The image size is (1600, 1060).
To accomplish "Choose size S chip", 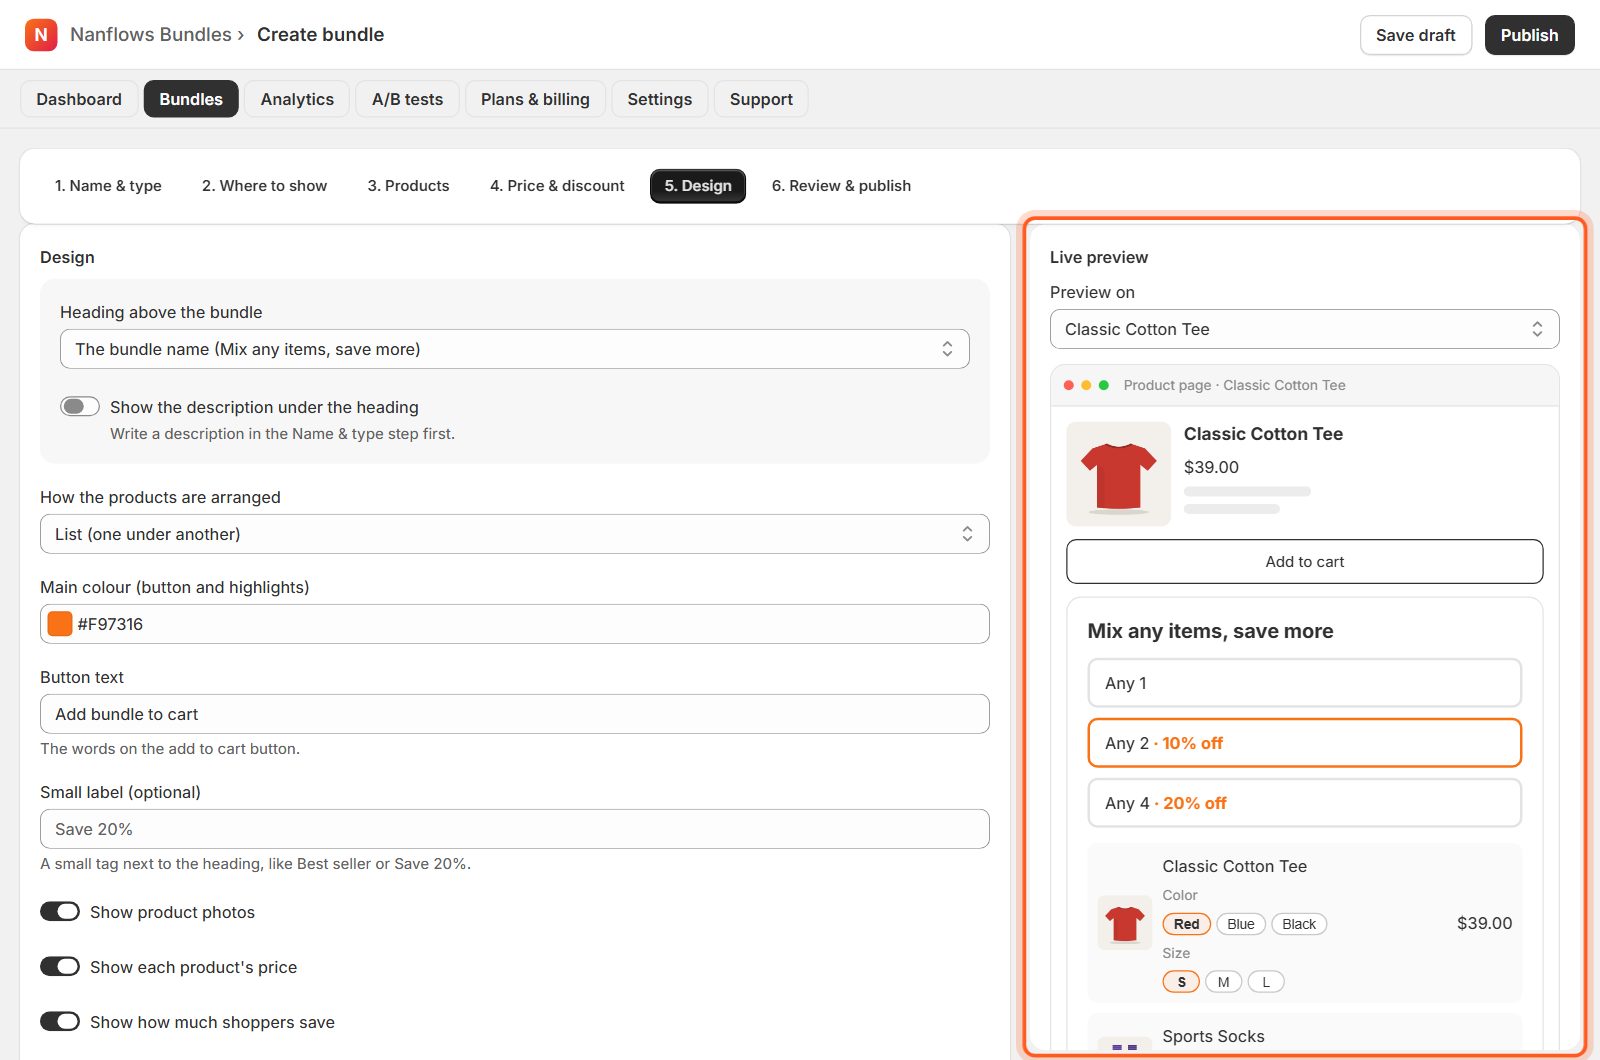I will pyautogui.click(x=1181, y=982).
